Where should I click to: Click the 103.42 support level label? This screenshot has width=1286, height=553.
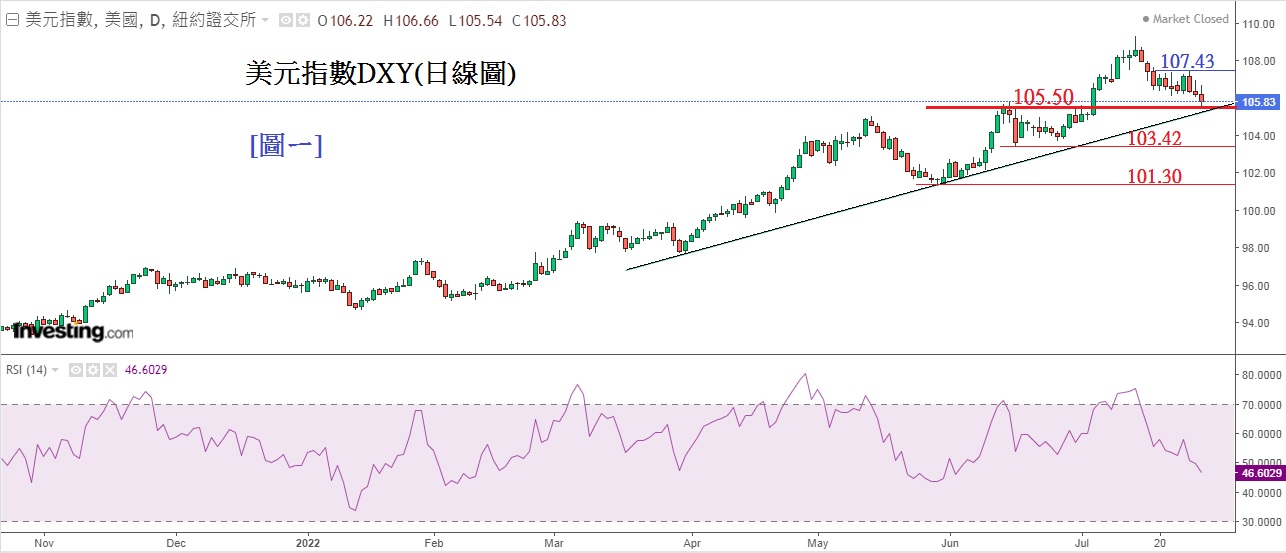1155,138
